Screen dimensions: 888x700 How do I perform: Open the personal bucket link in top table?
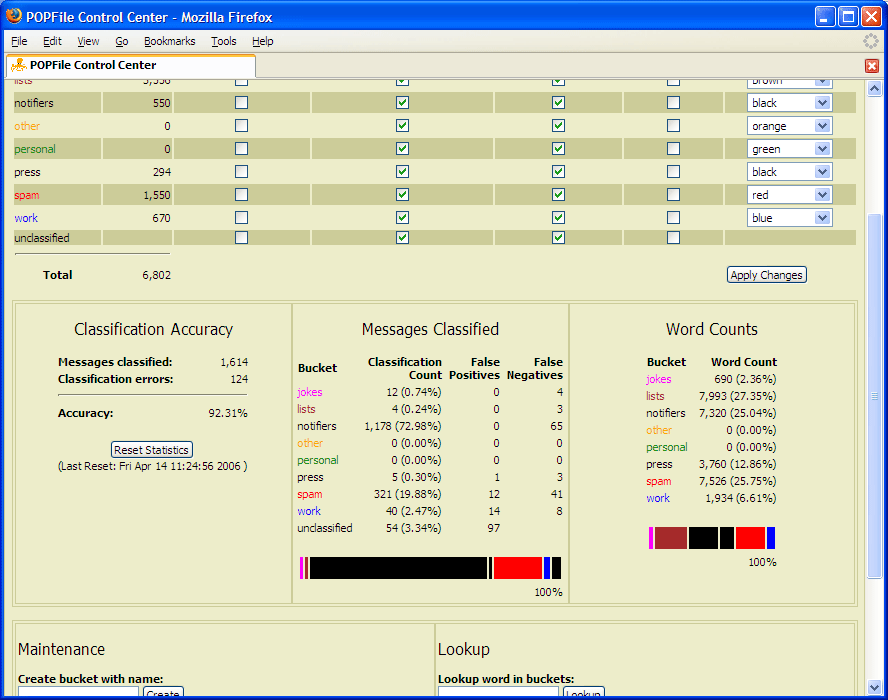[35, 149]
